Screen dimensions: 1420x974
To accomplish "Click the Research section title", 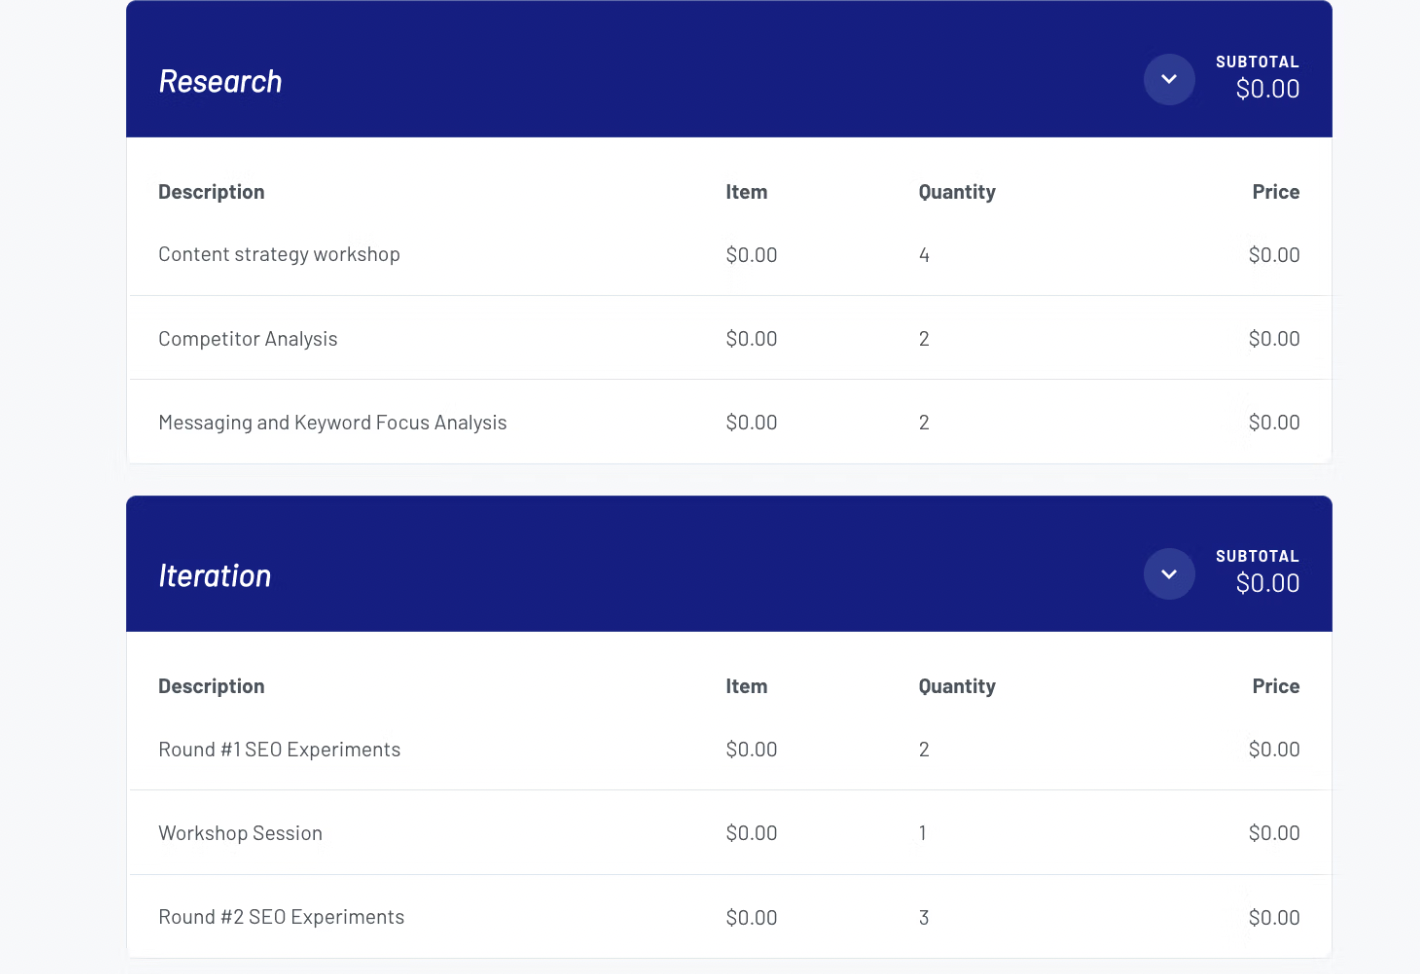I will pos(220,81).
